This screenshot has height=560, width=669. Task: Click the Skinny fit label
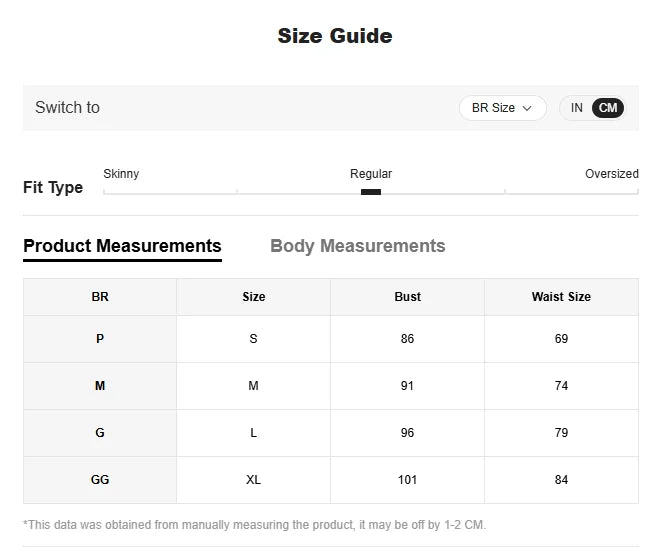(x=121, y=174)
